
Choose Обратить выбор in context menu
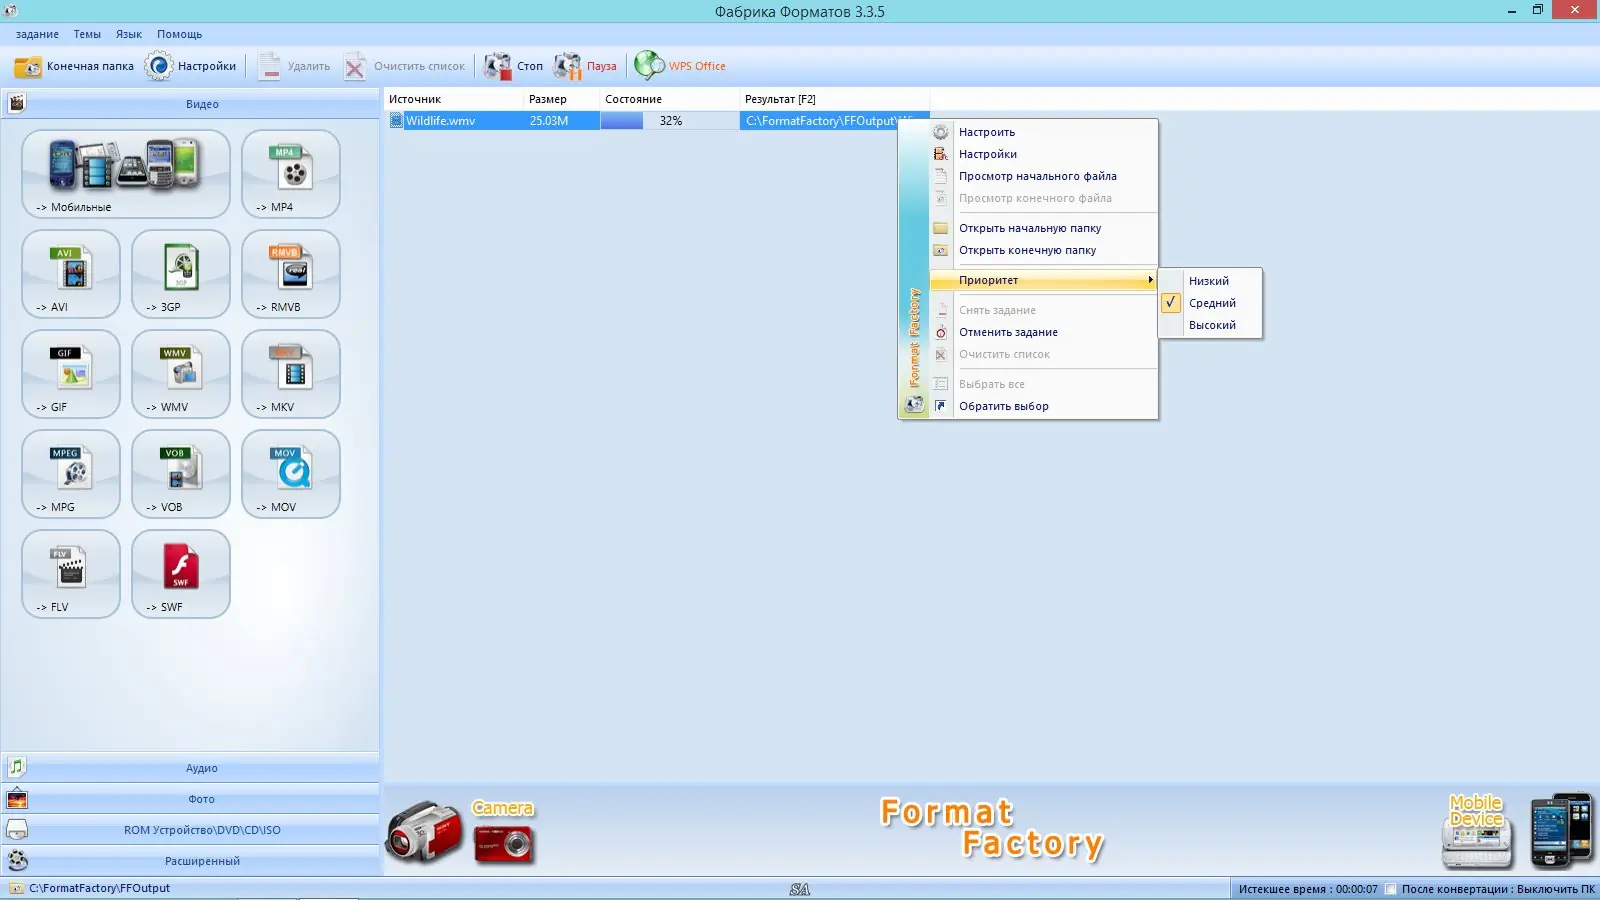tap(1043, 406)
